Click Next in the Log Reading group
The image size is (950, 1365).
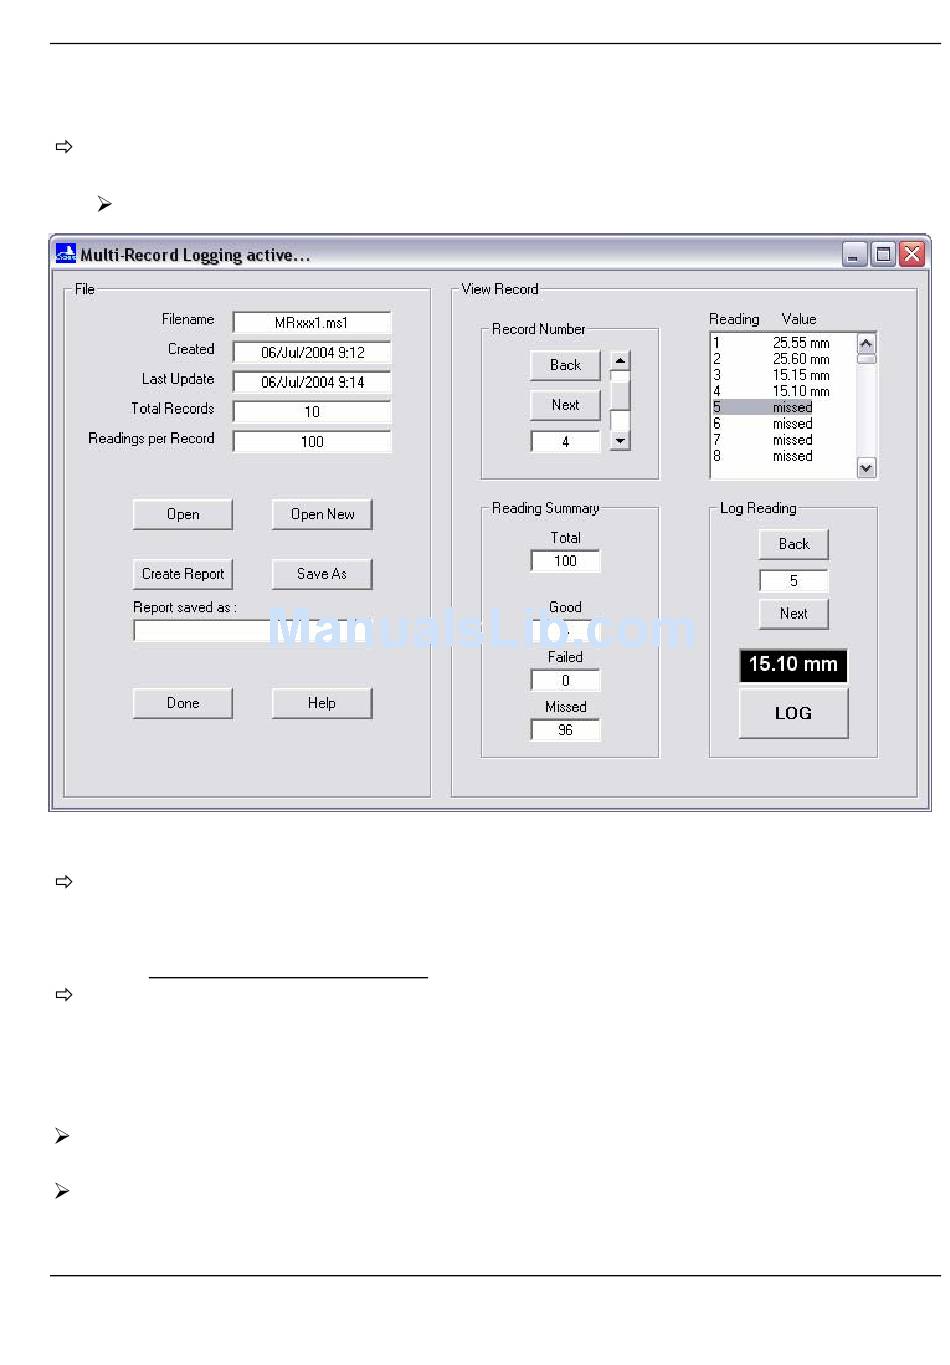(x=794, y=614)
